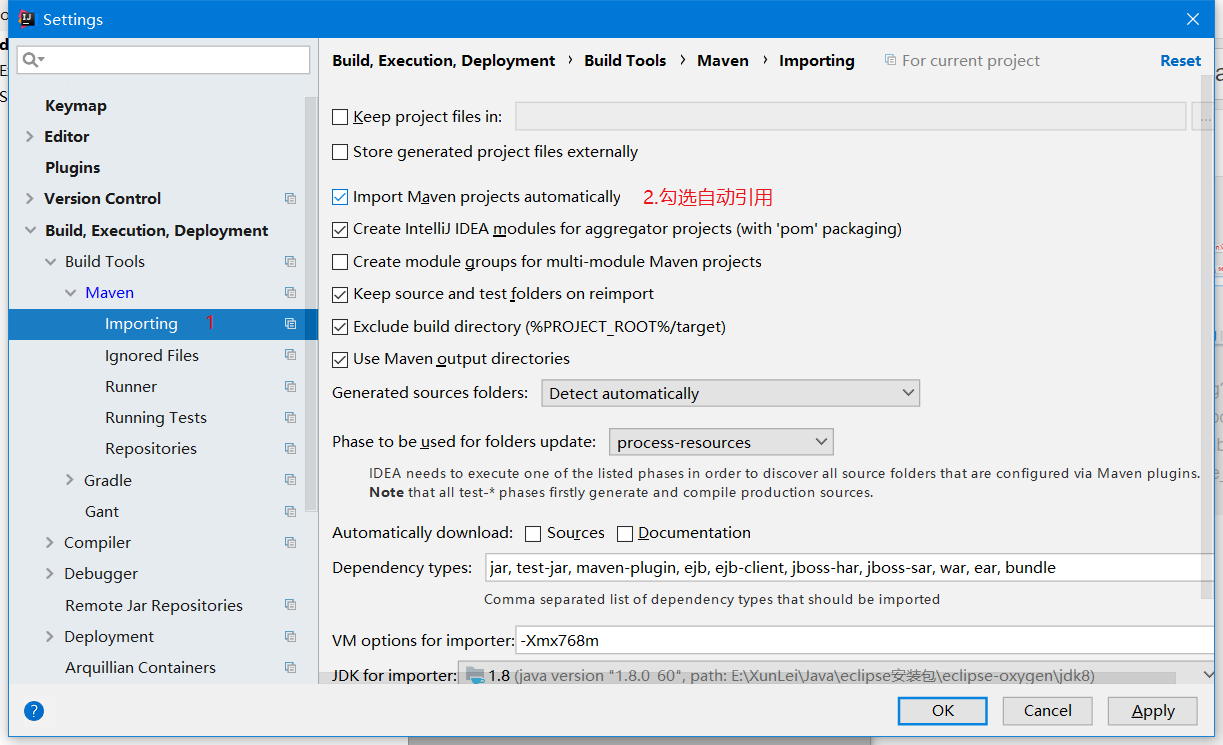Screen dimensions: 1223x745
Task: Click the project-level icon beside Remote Jar Repositories
Action: (x=290, y=605)
